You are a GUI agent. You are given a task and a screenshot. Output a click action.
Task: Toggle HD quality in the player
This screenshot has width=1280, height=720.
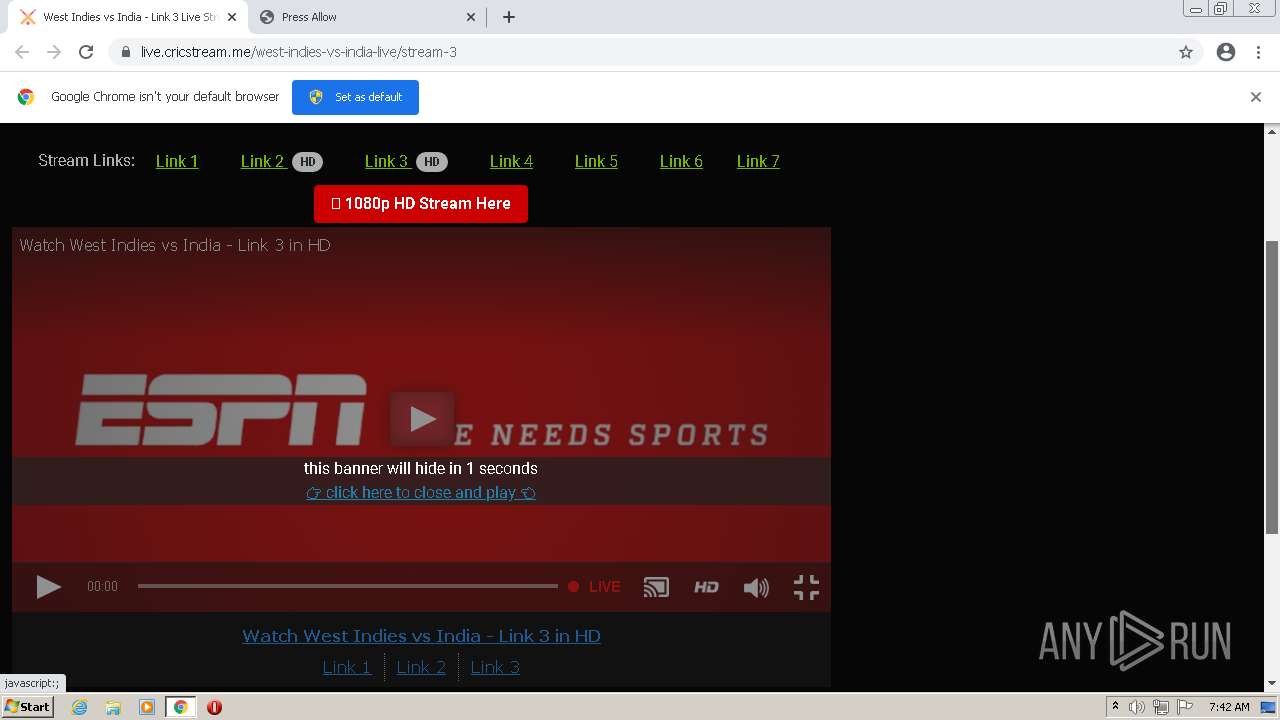pyautogui.click(x=706, y=587)
